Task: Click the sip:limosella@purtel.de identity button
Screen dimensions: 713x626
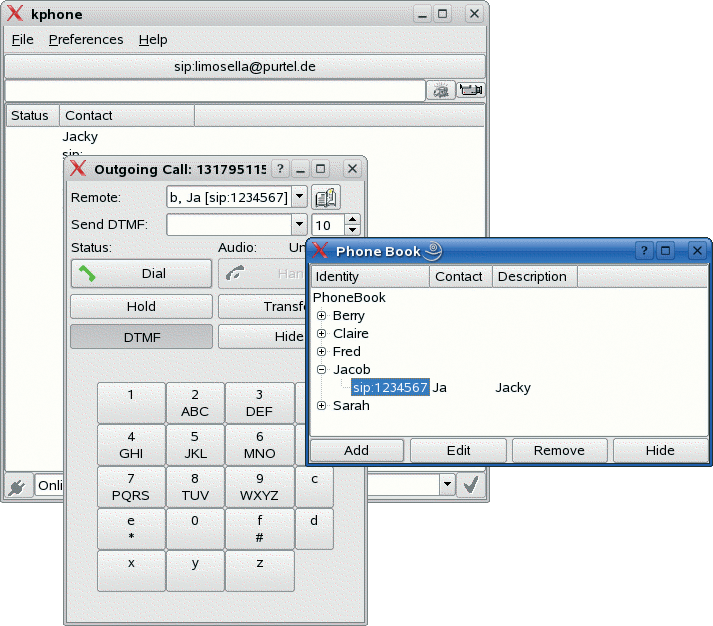Action: (245, 67)
